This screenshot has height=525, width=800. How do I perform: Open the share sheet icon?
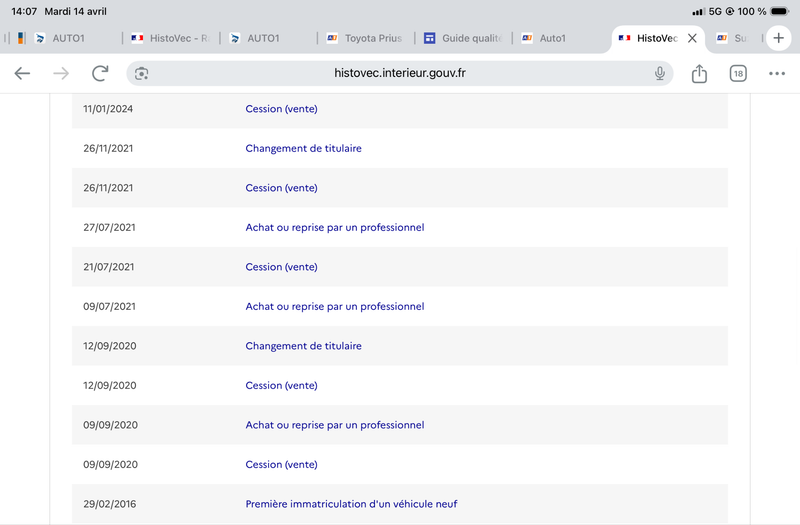[699, 73]
